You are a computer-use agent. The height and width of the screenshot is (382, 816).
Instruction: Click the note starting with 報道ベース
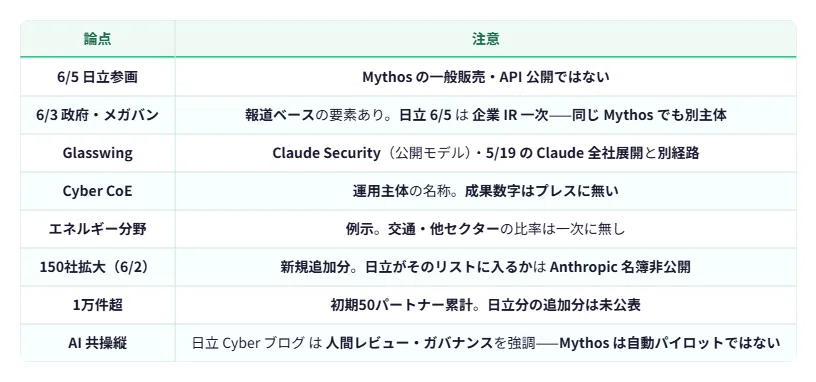tap(486, 115)
